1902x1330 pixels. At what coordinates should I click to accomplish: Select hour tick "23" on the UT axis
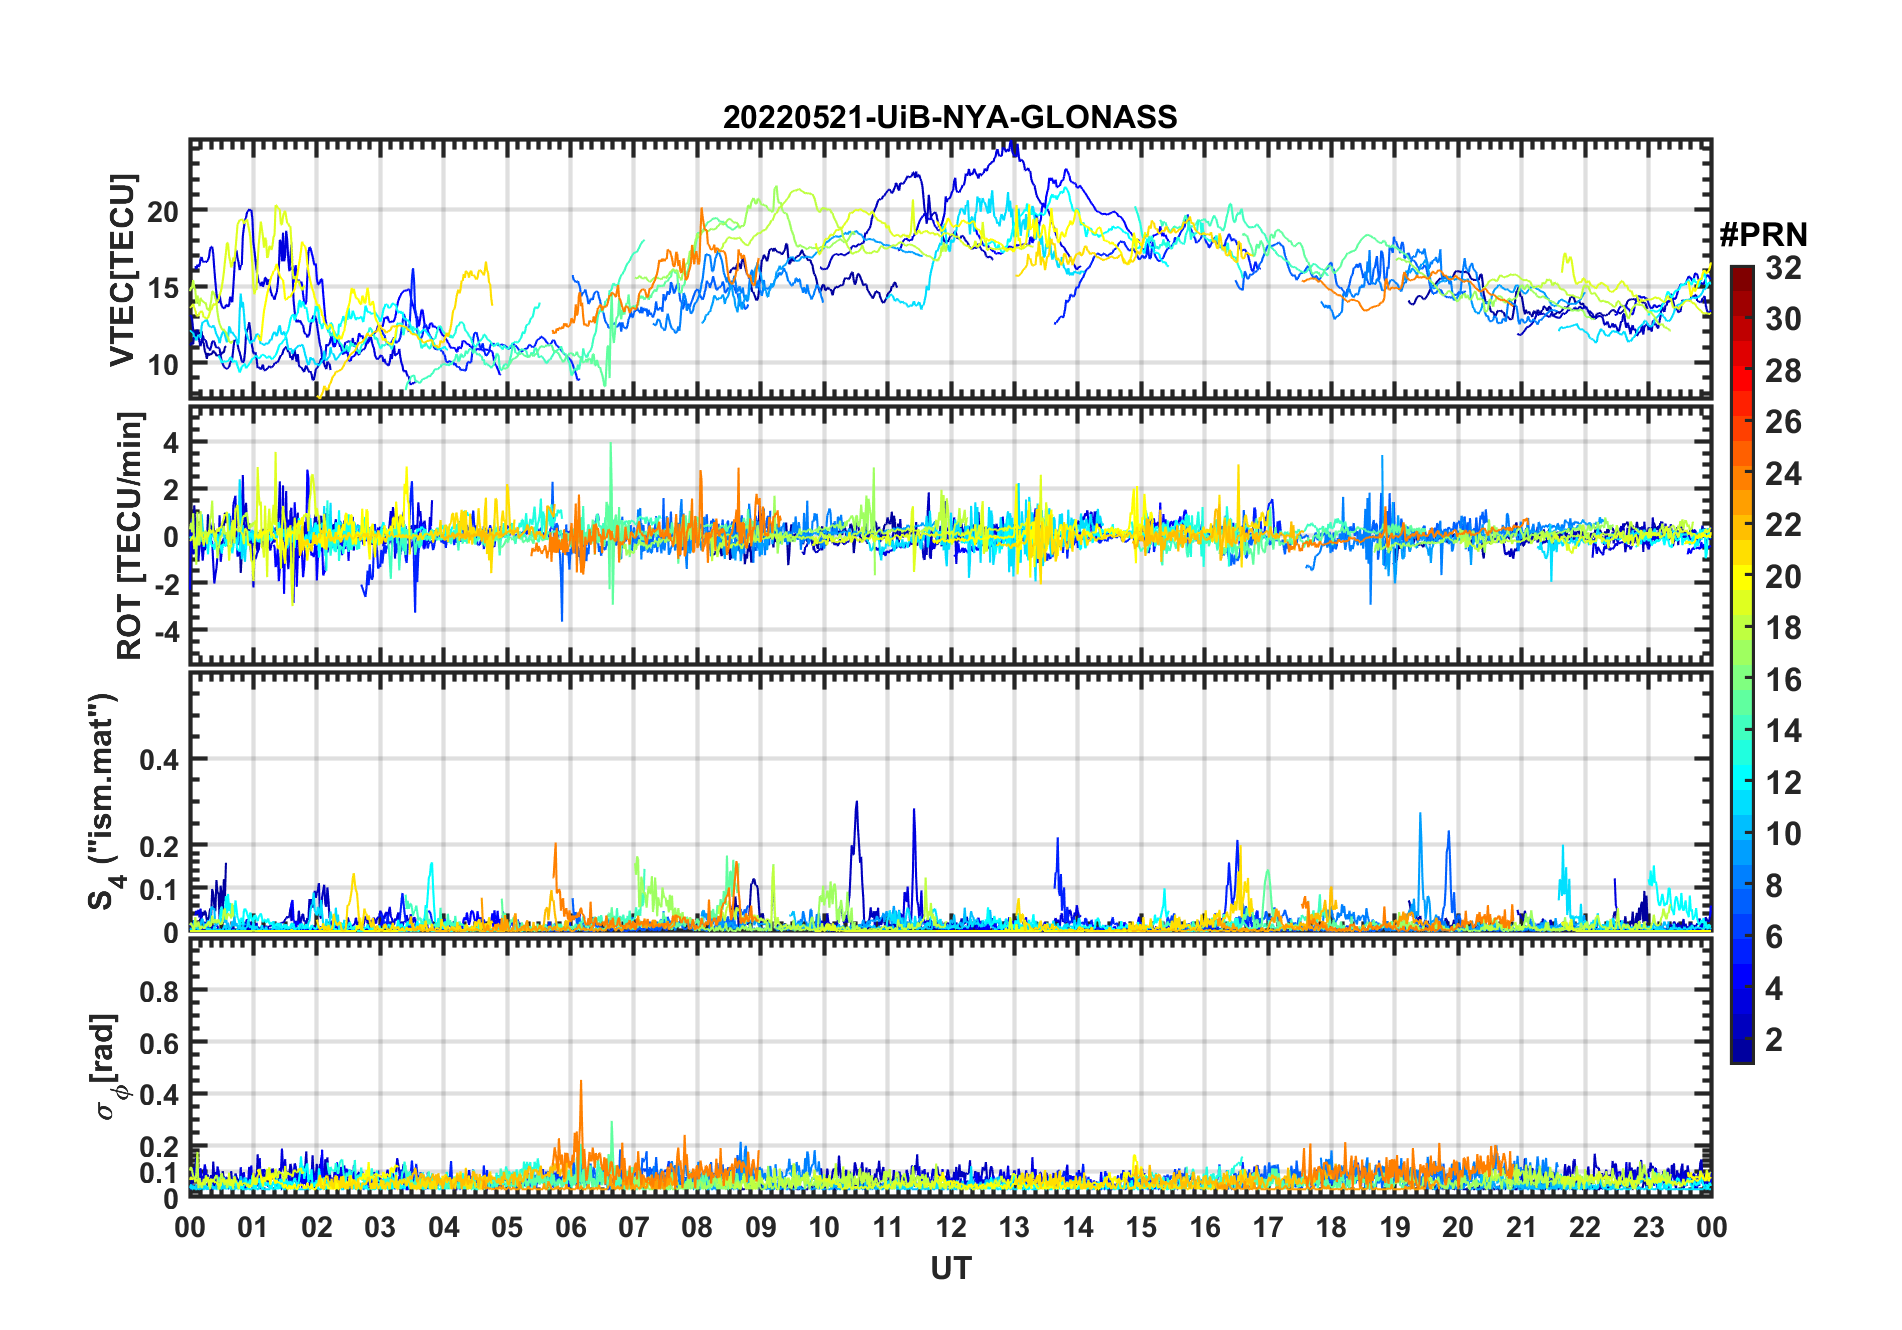1648,1227
